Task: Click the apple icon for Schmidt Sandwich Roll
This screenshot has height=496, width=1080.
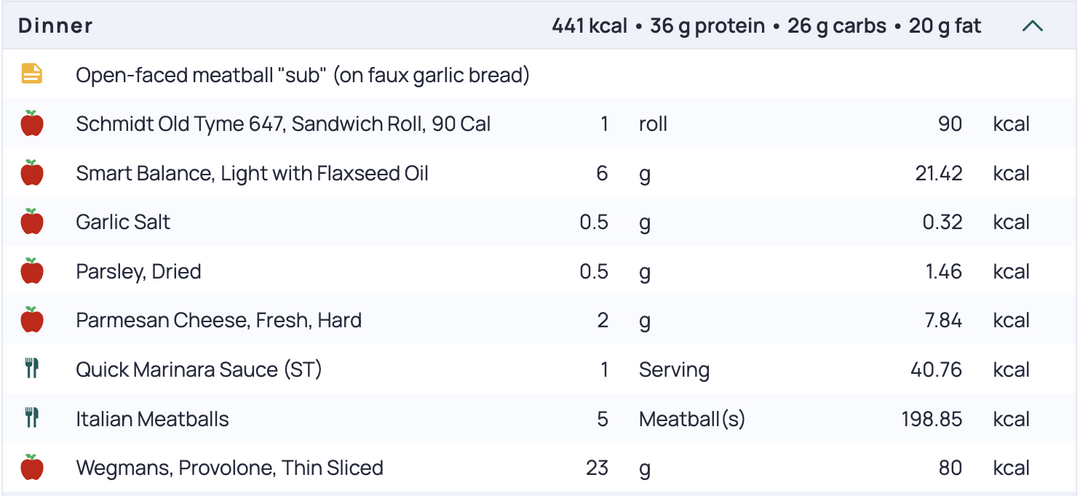Action: [32, 123]
